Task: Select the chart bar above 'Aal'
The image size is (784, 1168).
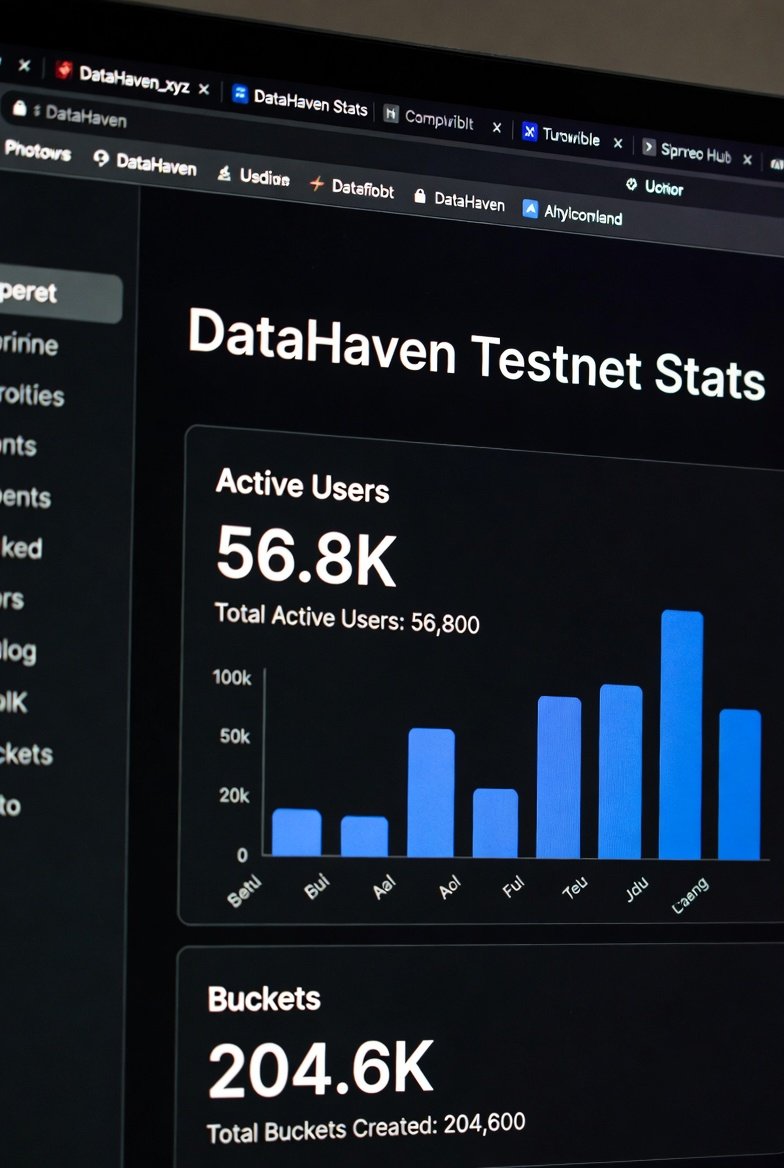Action: 431,793
